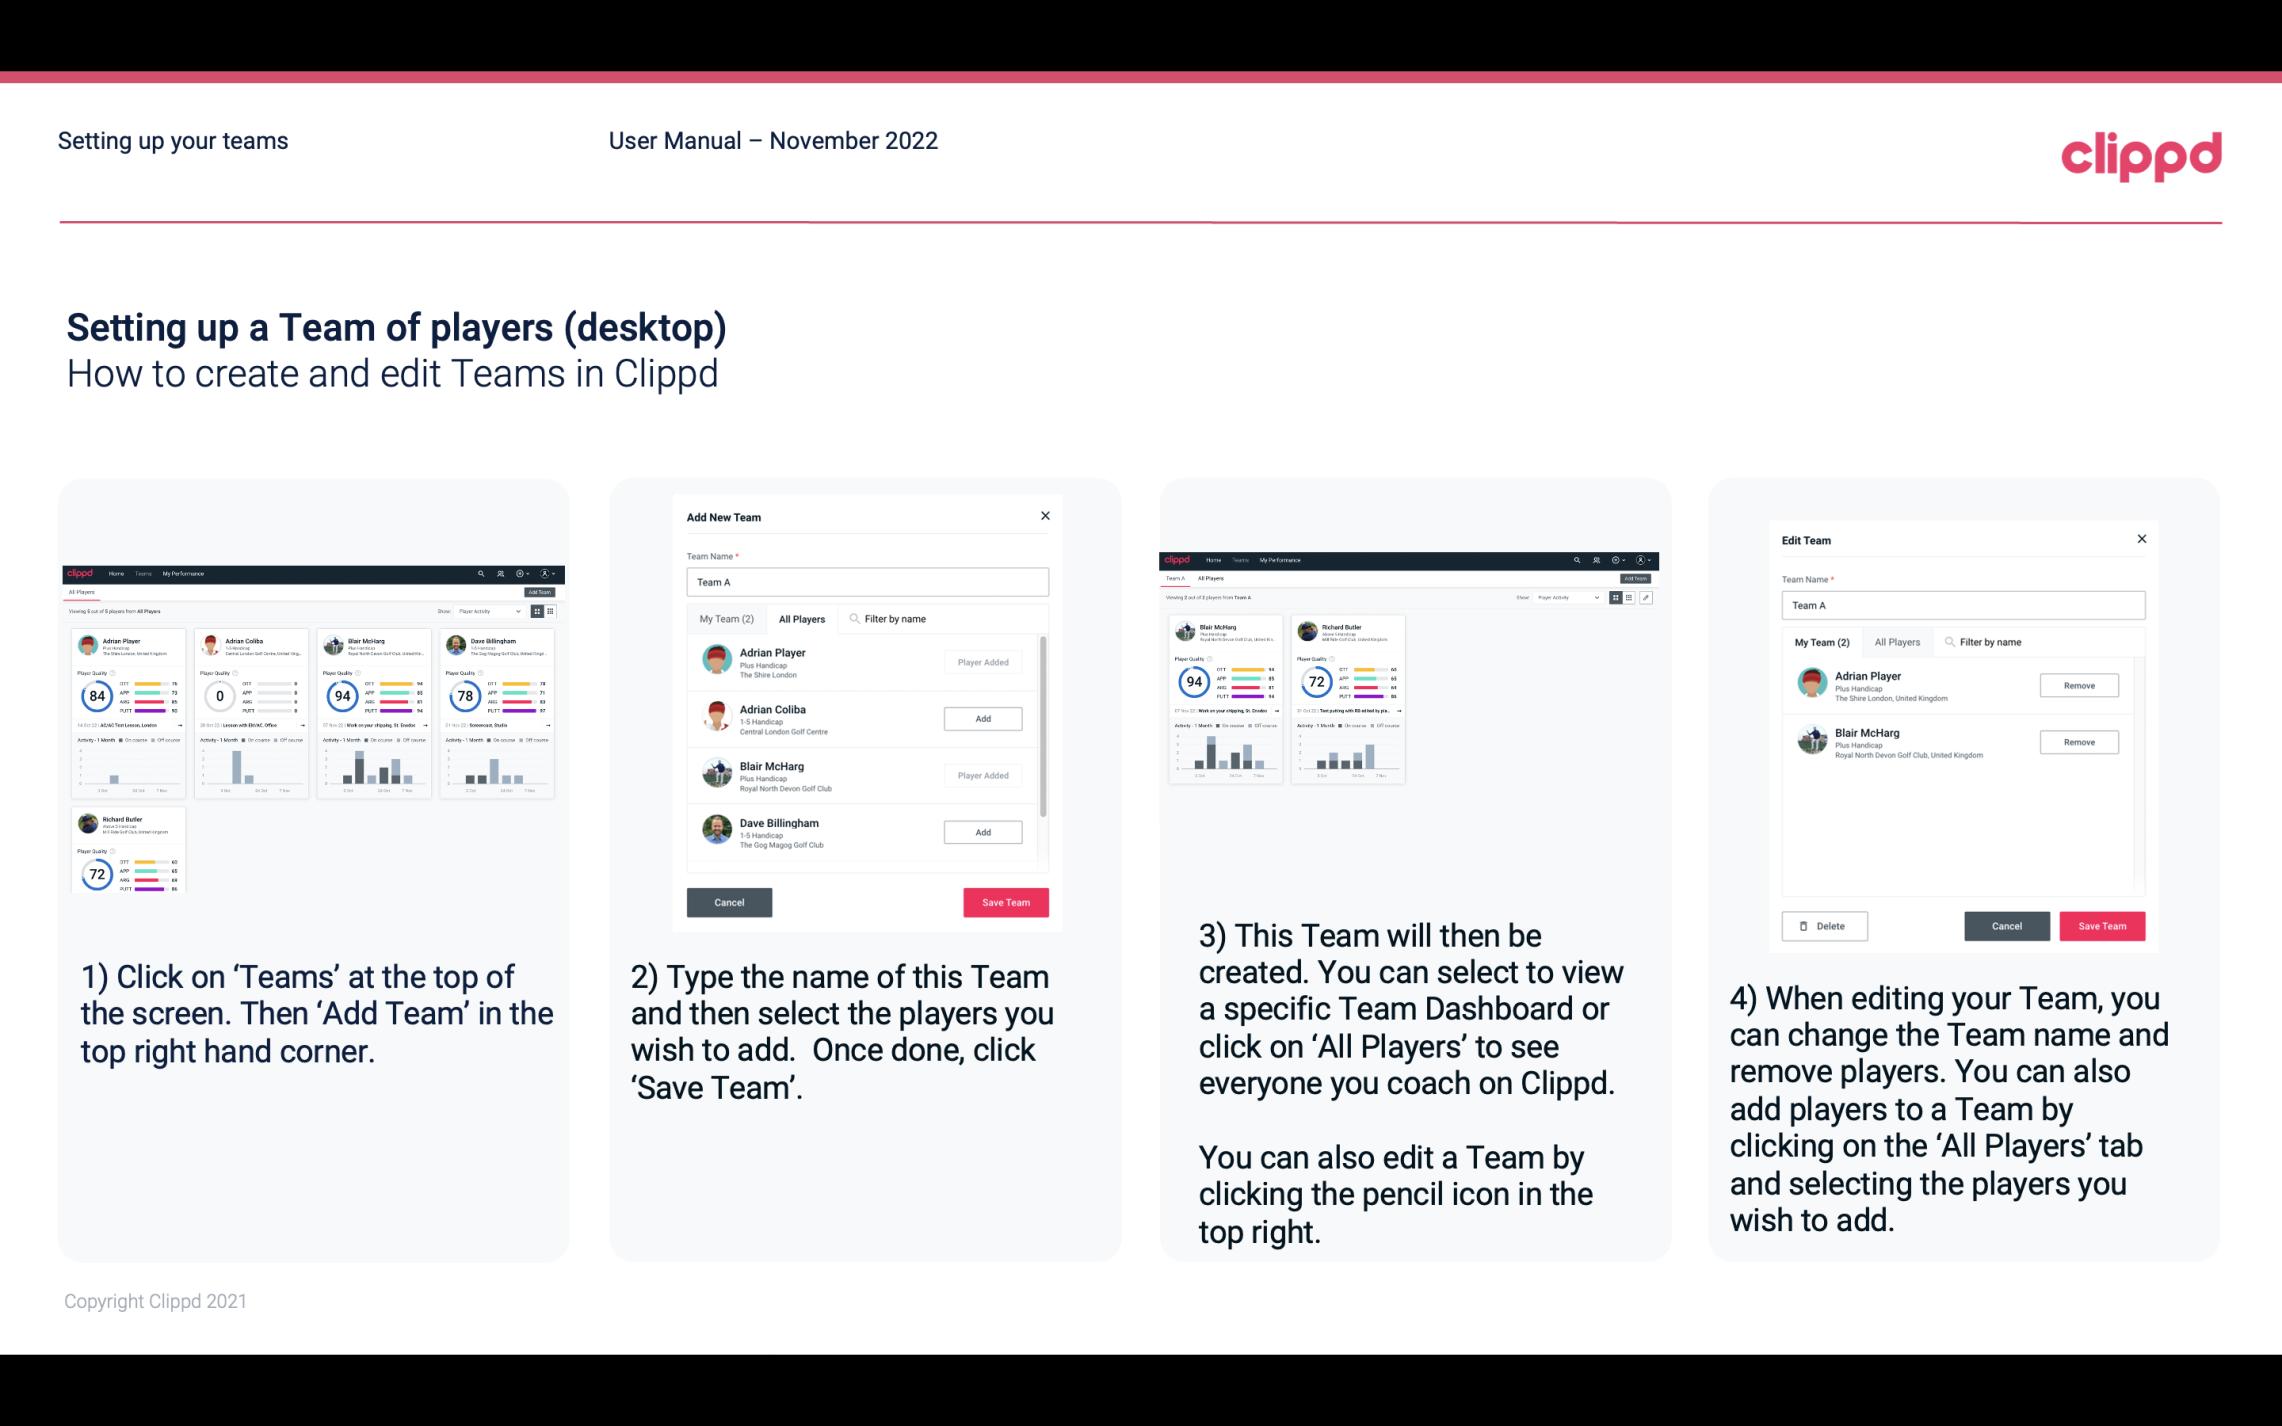Image resolution: width=2282 pixels, height=1426 pixels.
Task: Click on Team Name input field
Action: pyautogui.click(x=867, y=582)
